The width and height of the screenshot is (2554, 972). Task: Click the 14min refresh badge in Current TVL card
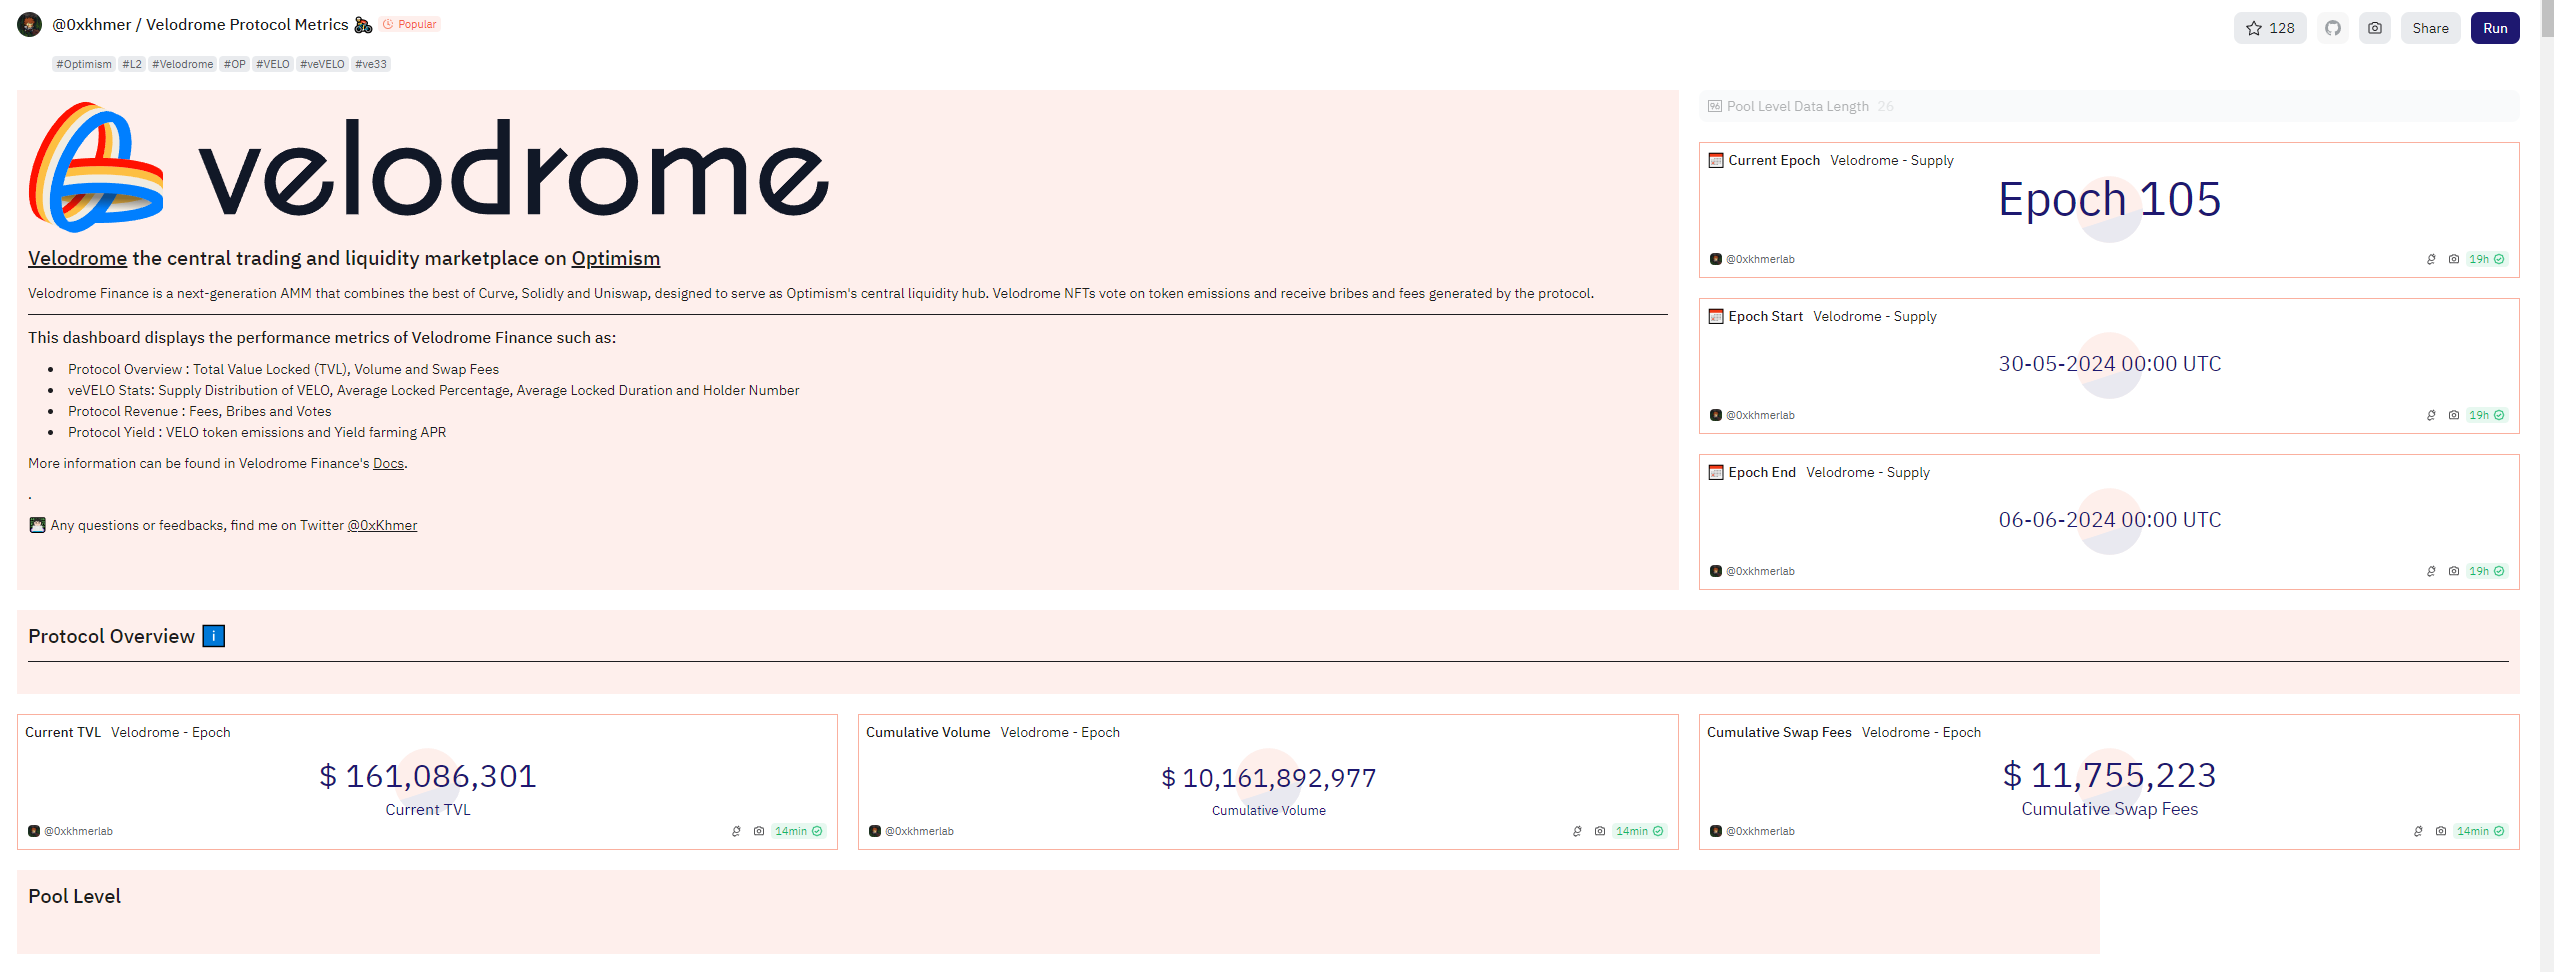pos(798,831)
